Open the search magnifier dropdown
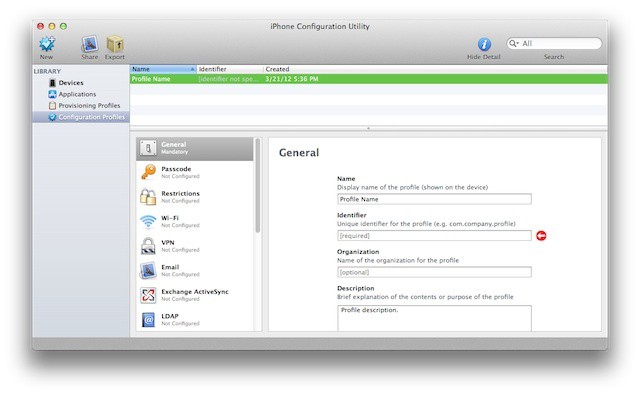Image resolution: width=640 pixels, height=395 pixels. click(514, 43)
